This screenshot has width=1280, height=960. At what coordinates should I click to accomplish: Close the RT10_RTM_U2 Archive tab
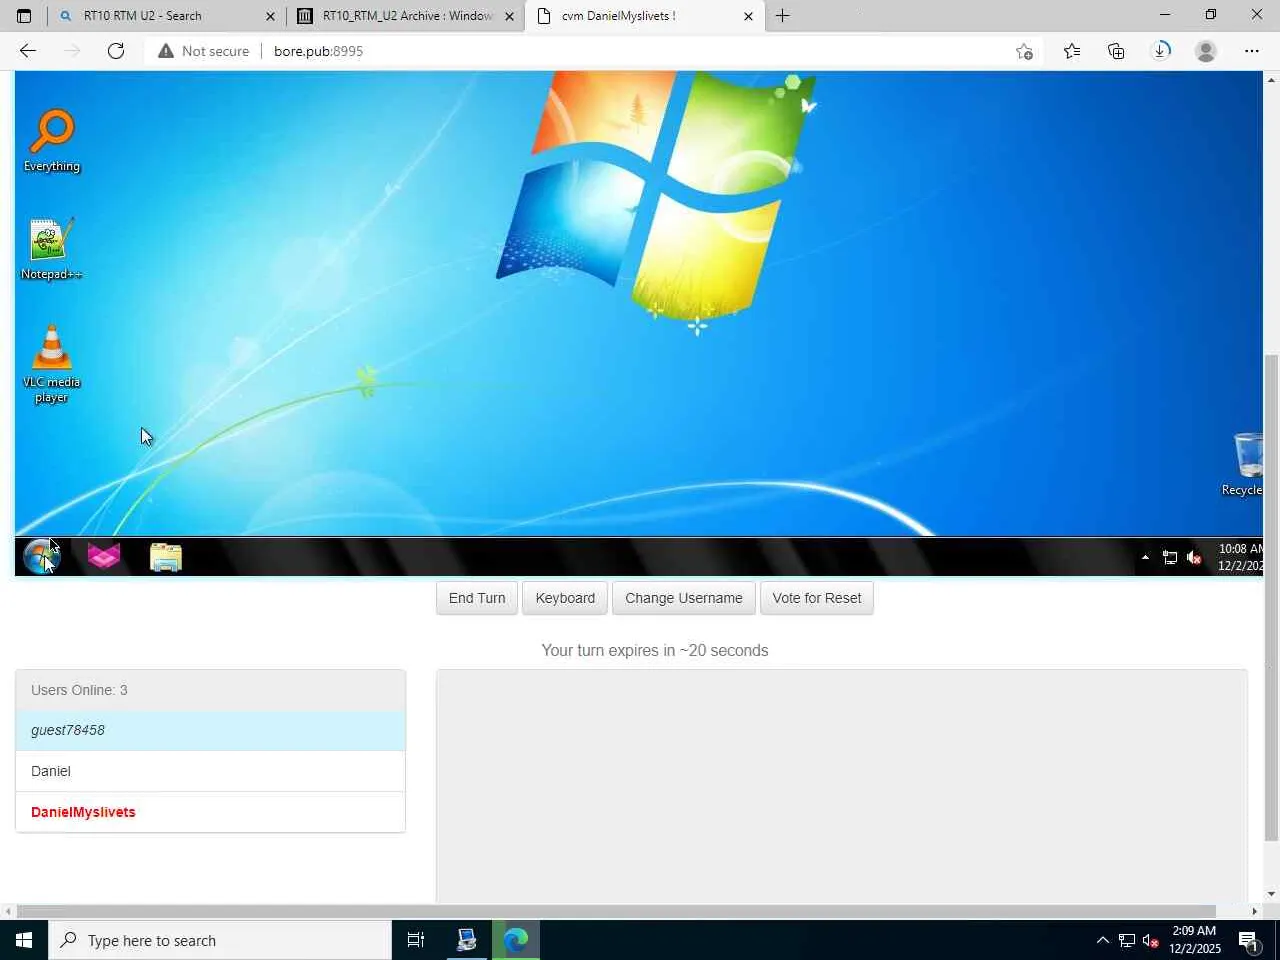[x=509, y=16]
